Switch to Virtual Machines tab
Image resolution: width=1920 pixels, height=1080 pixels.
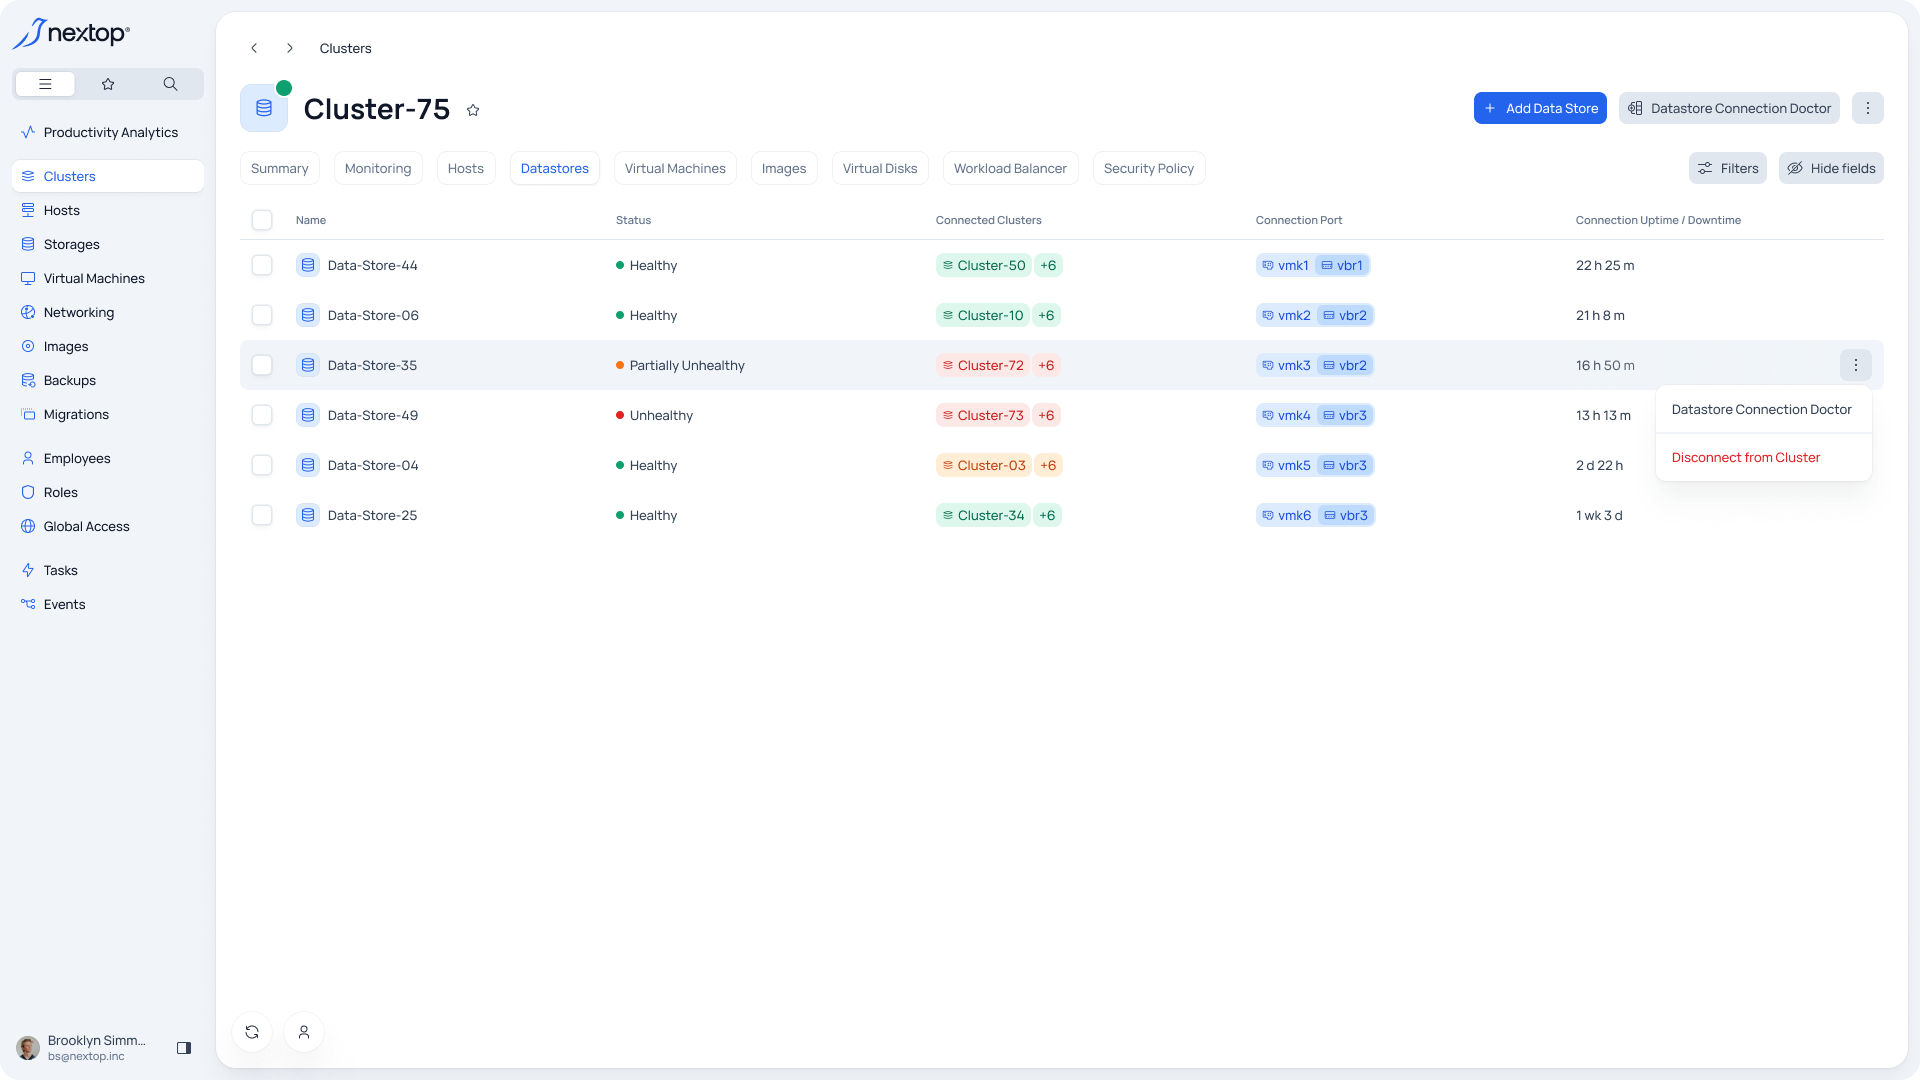pos(675,168)
